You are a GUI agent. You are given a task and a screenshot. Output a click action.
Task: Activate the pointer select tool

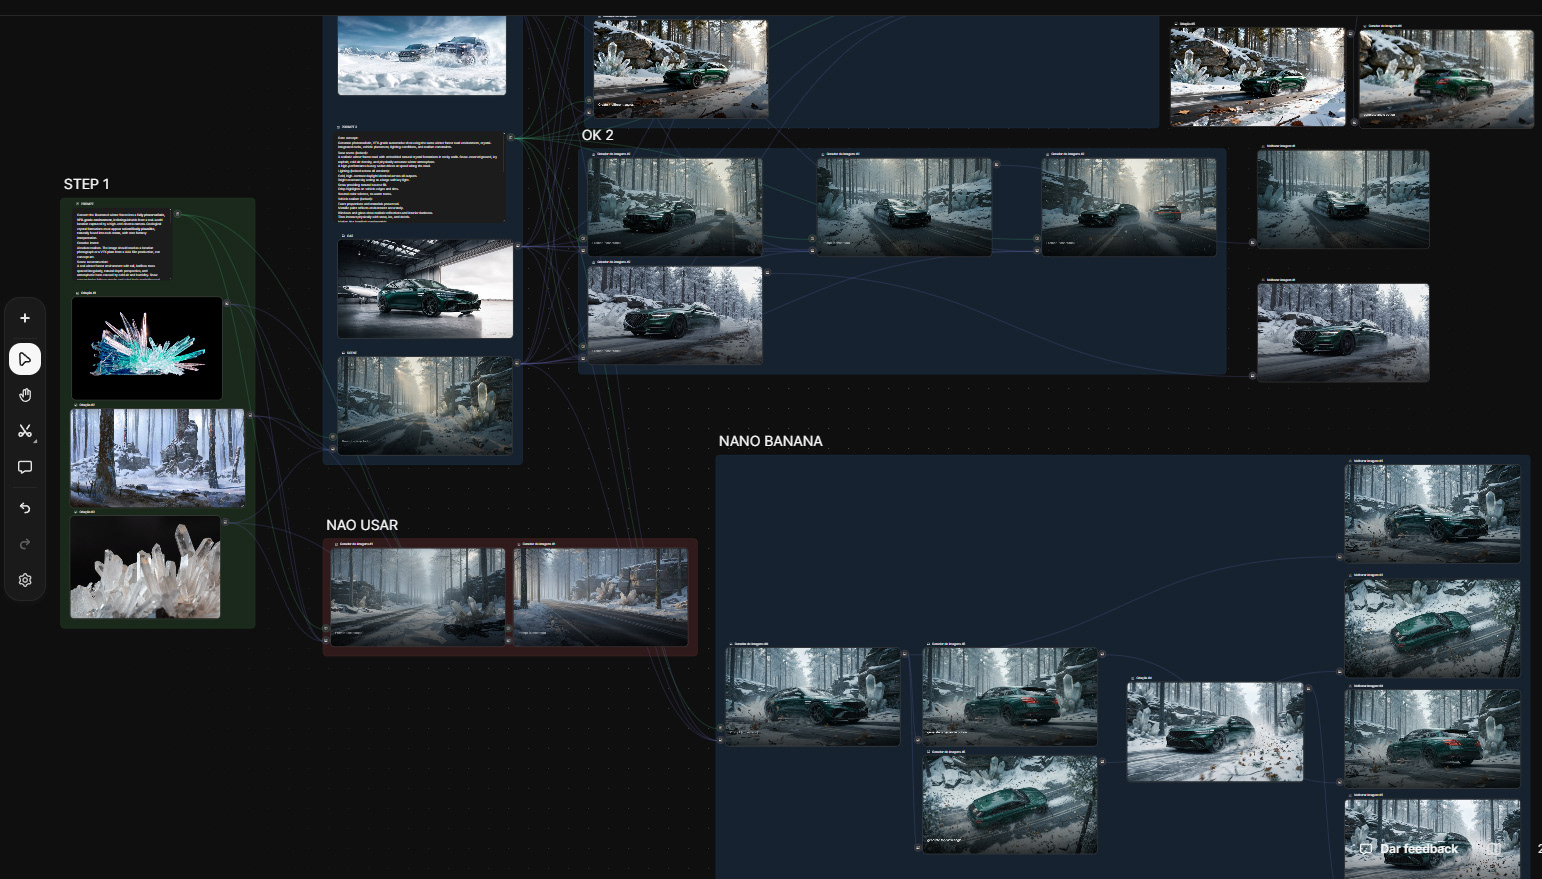[25, 359]
